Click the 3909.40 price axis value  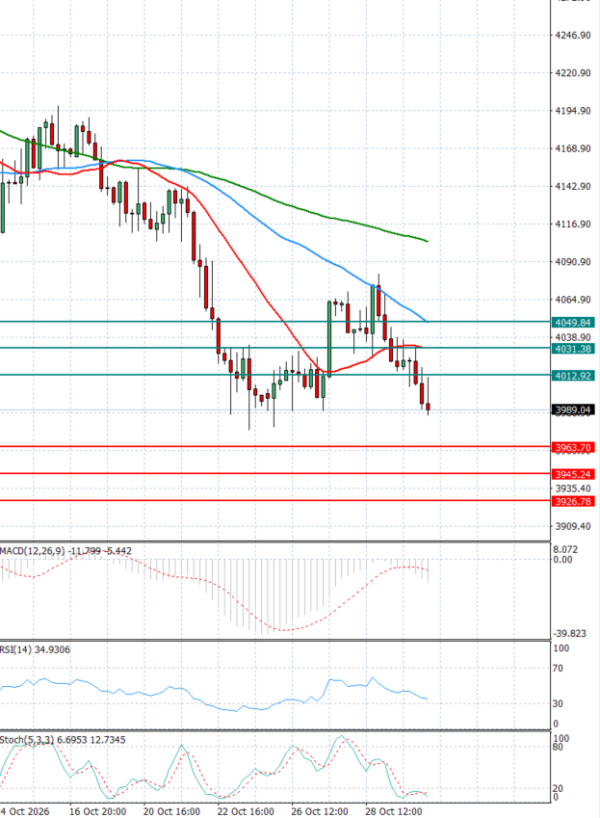pos(573,526)
